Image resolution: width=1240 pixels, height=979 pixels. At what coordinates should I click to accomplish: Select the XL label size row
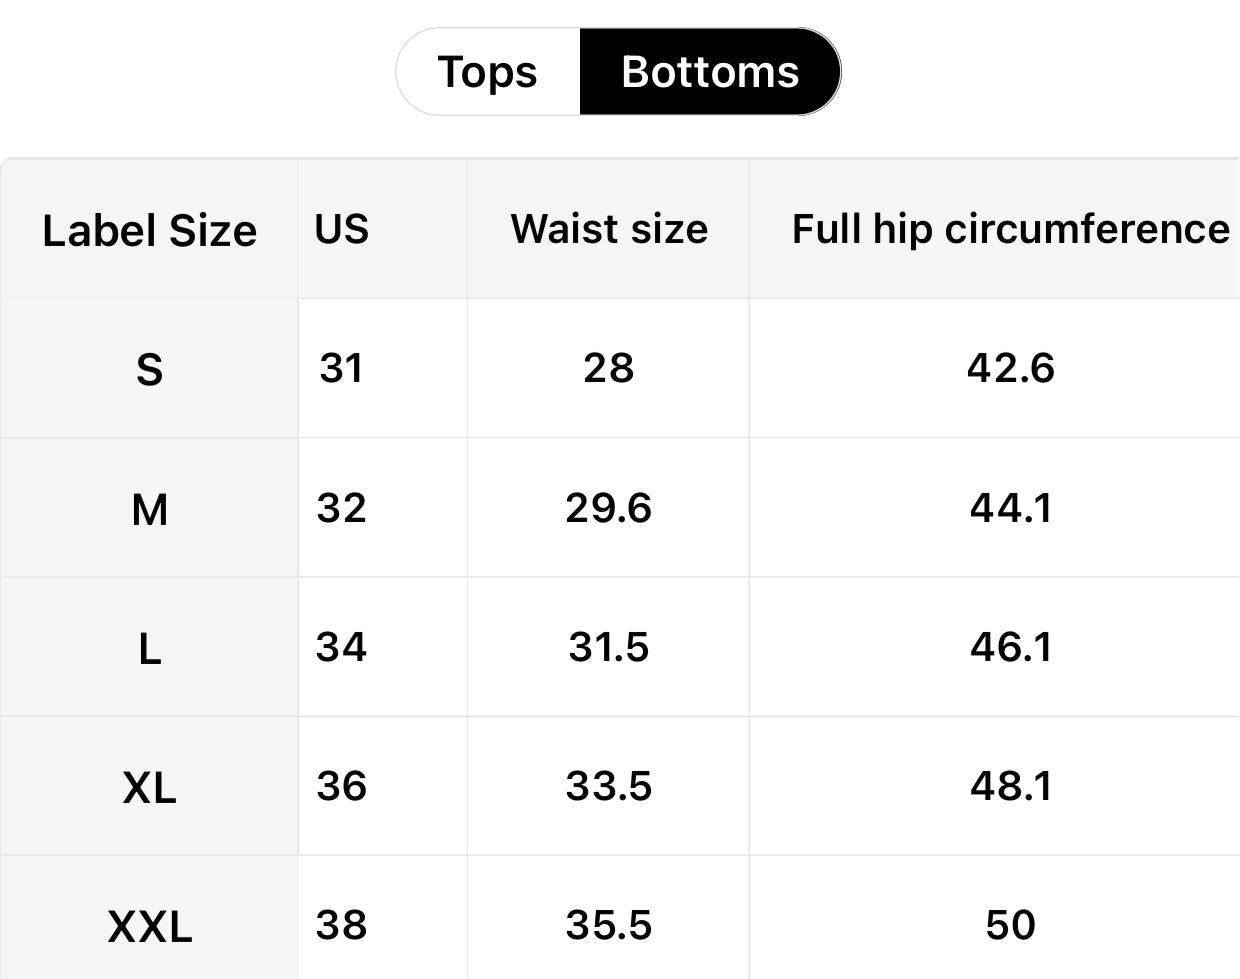149,787
